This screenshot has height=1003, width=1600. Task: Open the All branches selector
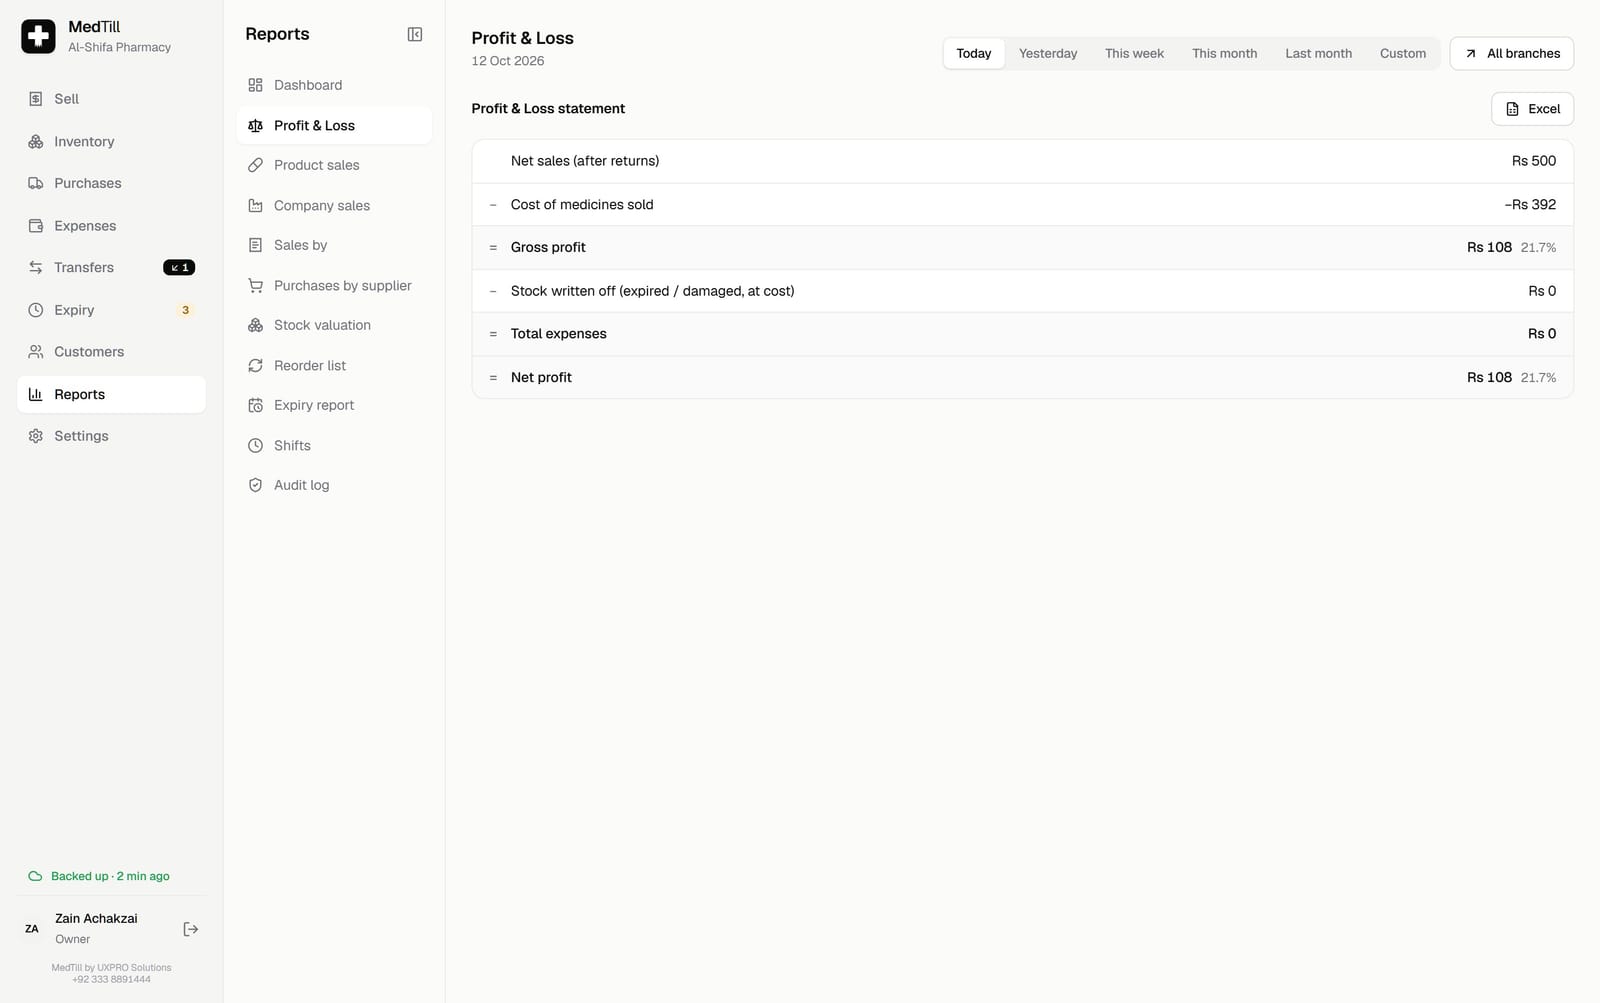click(1511, 53)
